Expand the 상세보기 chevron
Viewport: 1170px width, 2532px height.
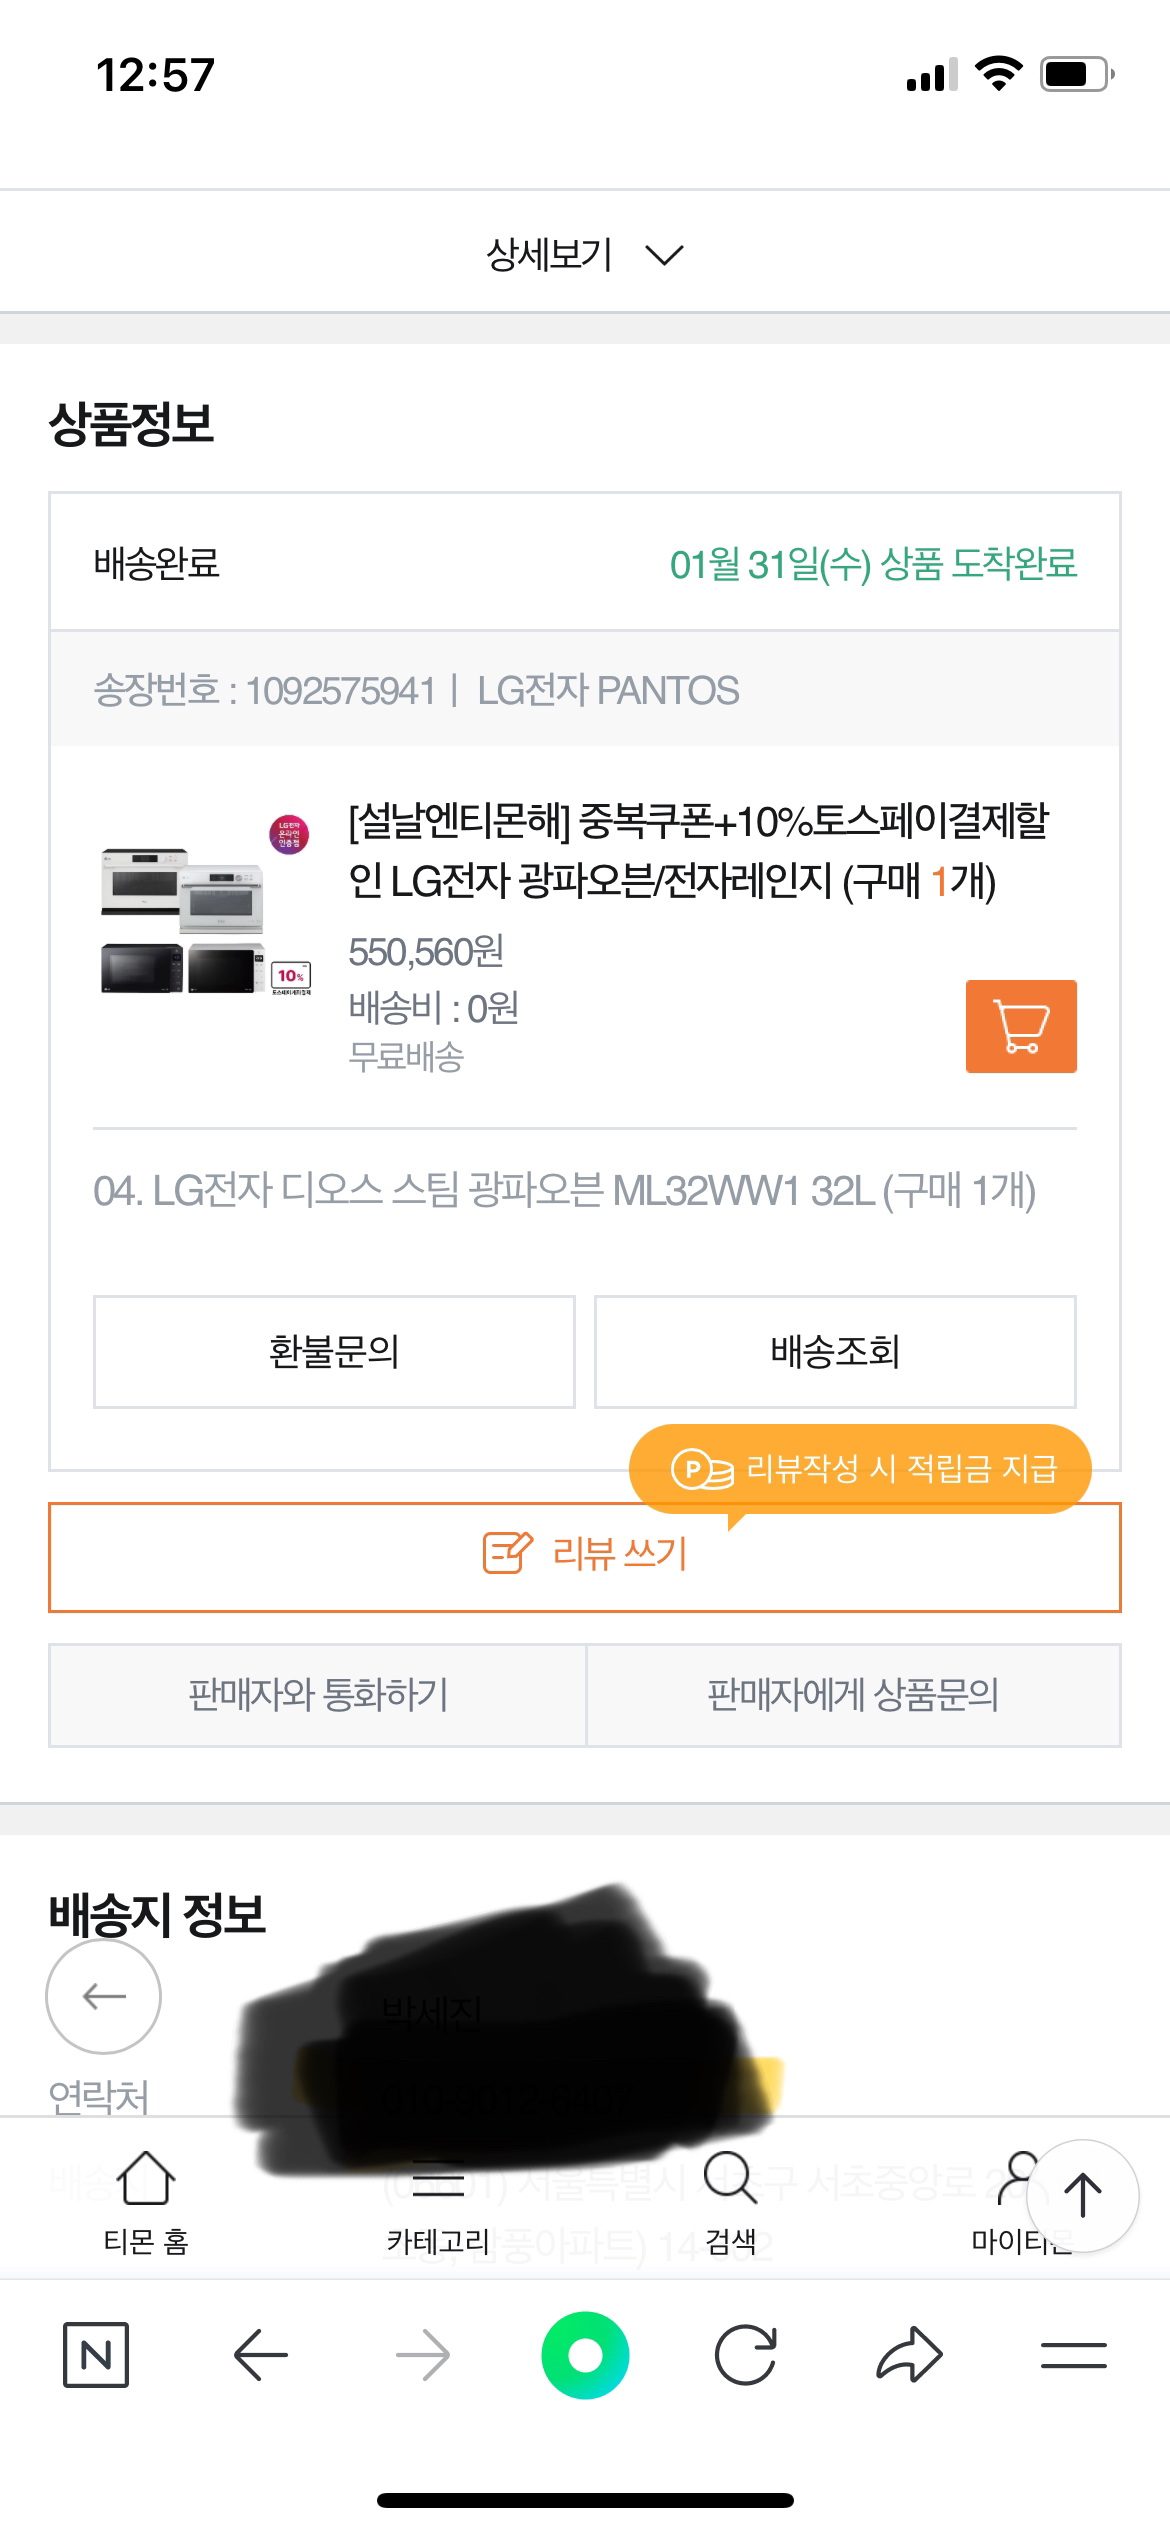(664, 255)
